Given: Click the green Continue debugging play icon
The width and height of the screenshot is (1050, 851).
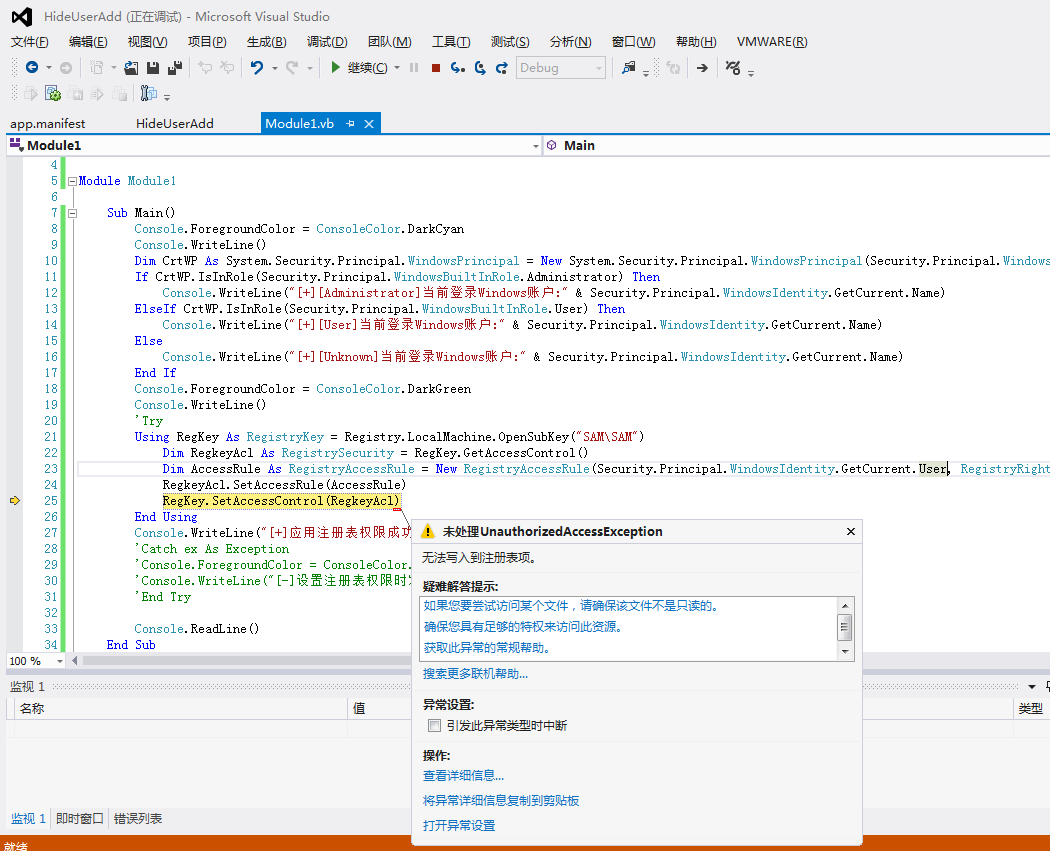Looking at the screenshot, I should click(336, 68).
